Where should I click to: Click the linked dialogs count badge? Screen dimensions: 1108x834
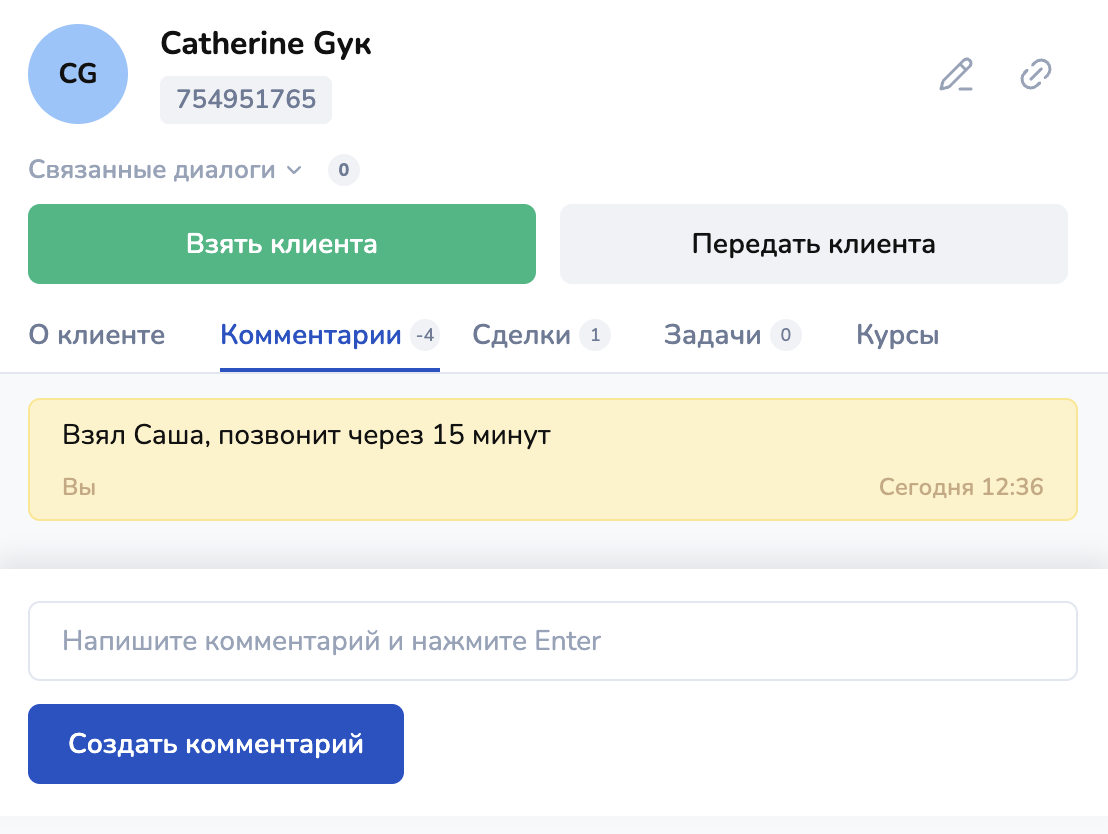tap(343, 170)
